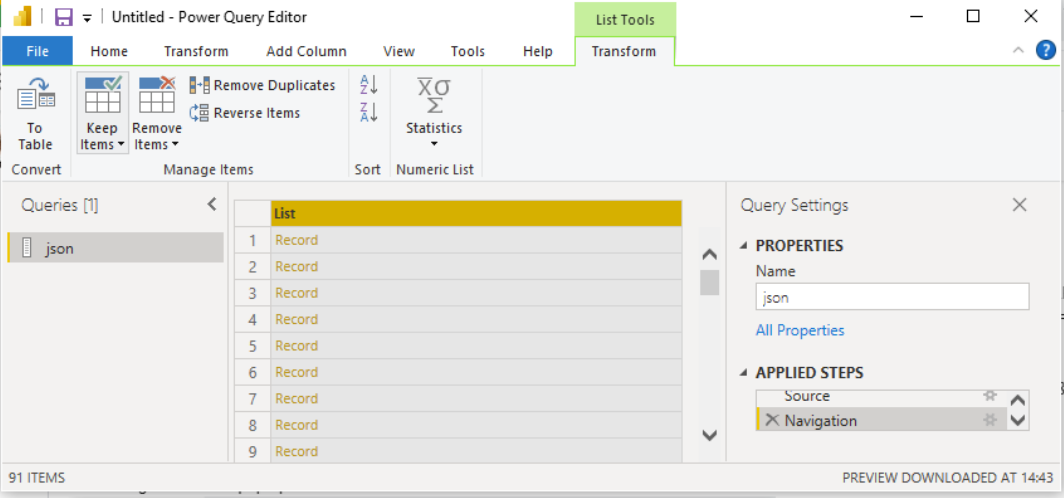The width and height of the screenshot is (1064, 498).
Task: Click the Record link in row 8
Action: tap(297, 425)
